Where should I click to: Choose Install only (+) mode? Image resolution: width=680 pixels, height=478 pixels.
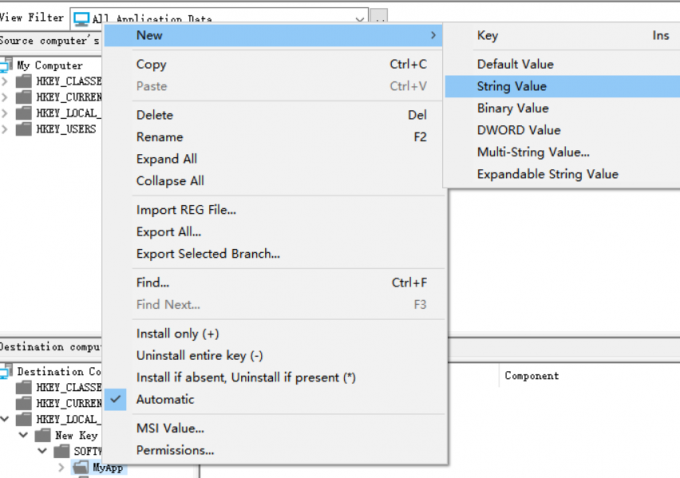[177, 333]
